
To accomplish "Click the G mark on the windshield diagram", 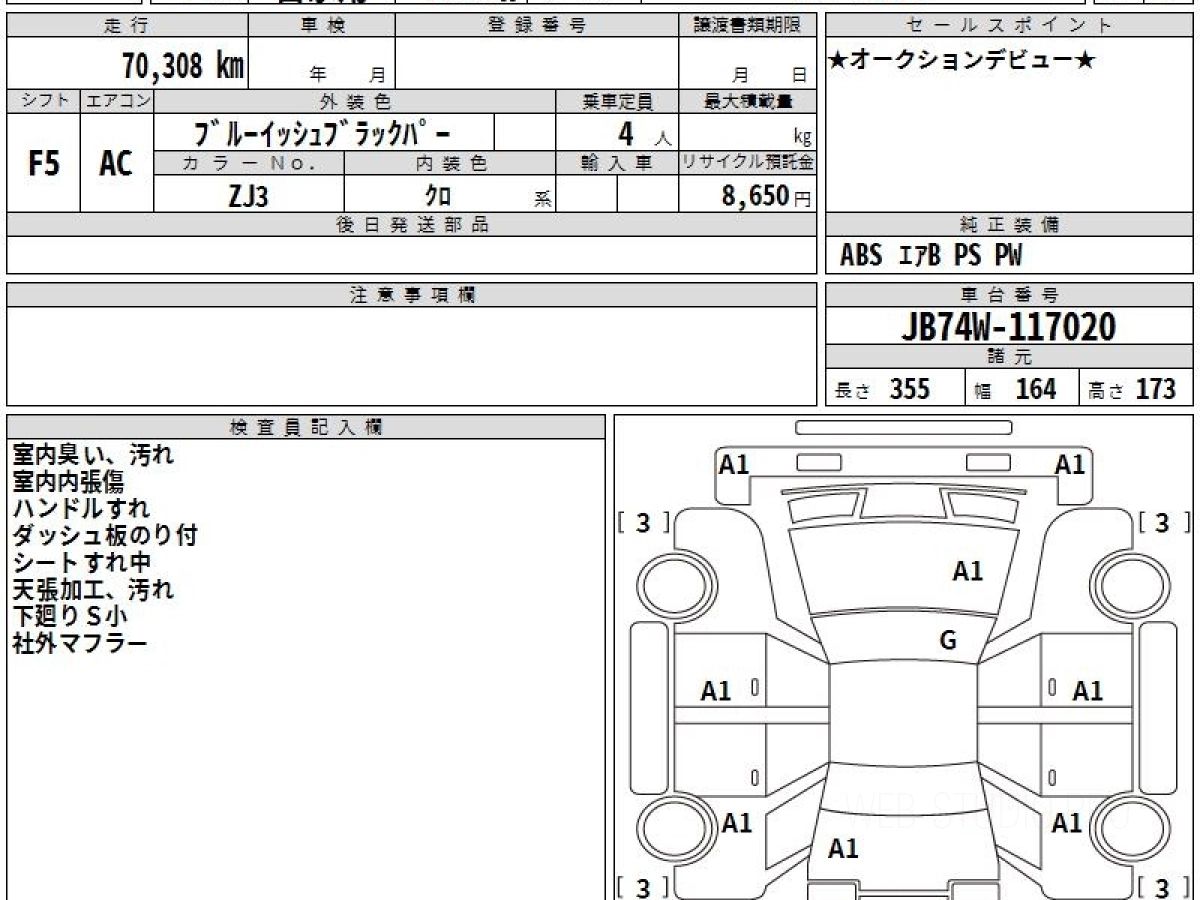I will pos(948,640).
